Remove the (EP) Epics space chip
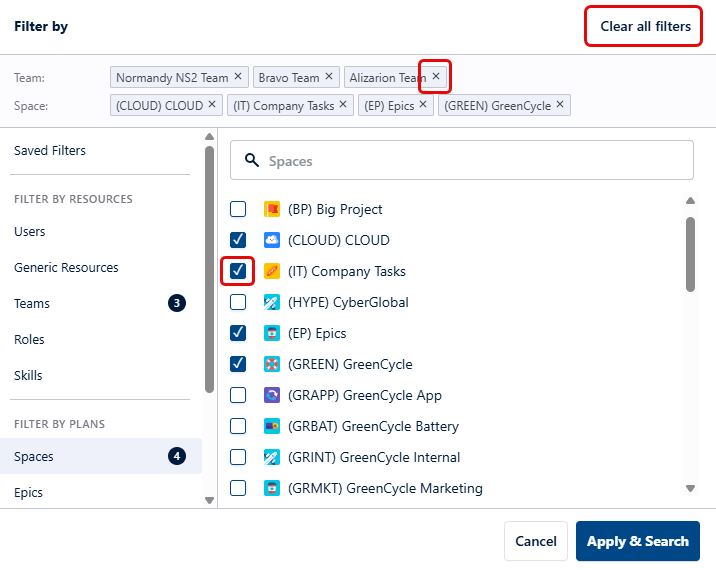 423,105
